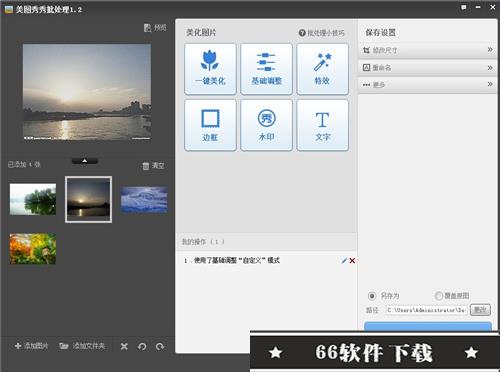
Task: Select the lake with trees thumbnail
Action: click(33, 199)
